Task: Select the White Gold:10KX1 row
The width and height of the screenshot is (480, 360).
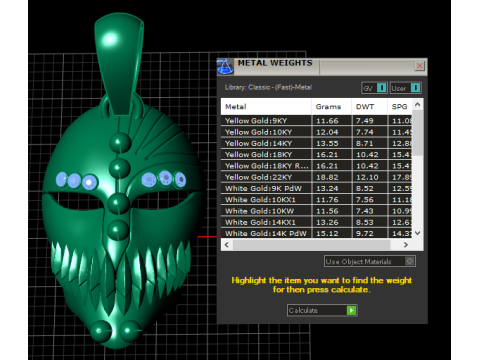Action: 316,200
